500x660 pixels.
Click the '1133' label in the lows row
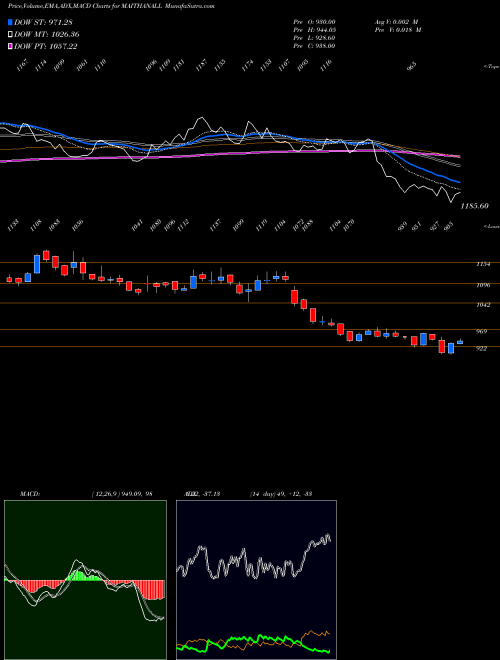tap(12, 226)
